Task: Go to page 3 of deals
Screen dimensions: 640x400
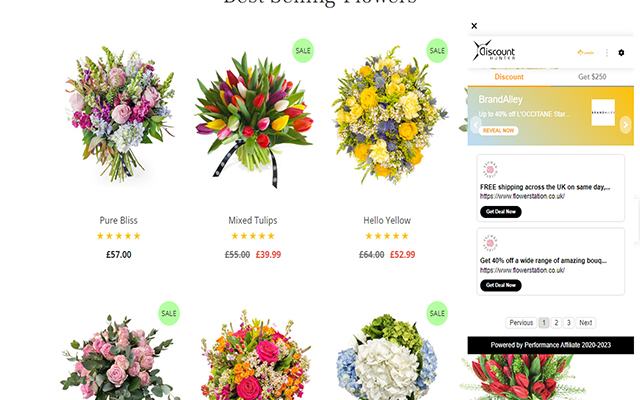Action: 568,323
